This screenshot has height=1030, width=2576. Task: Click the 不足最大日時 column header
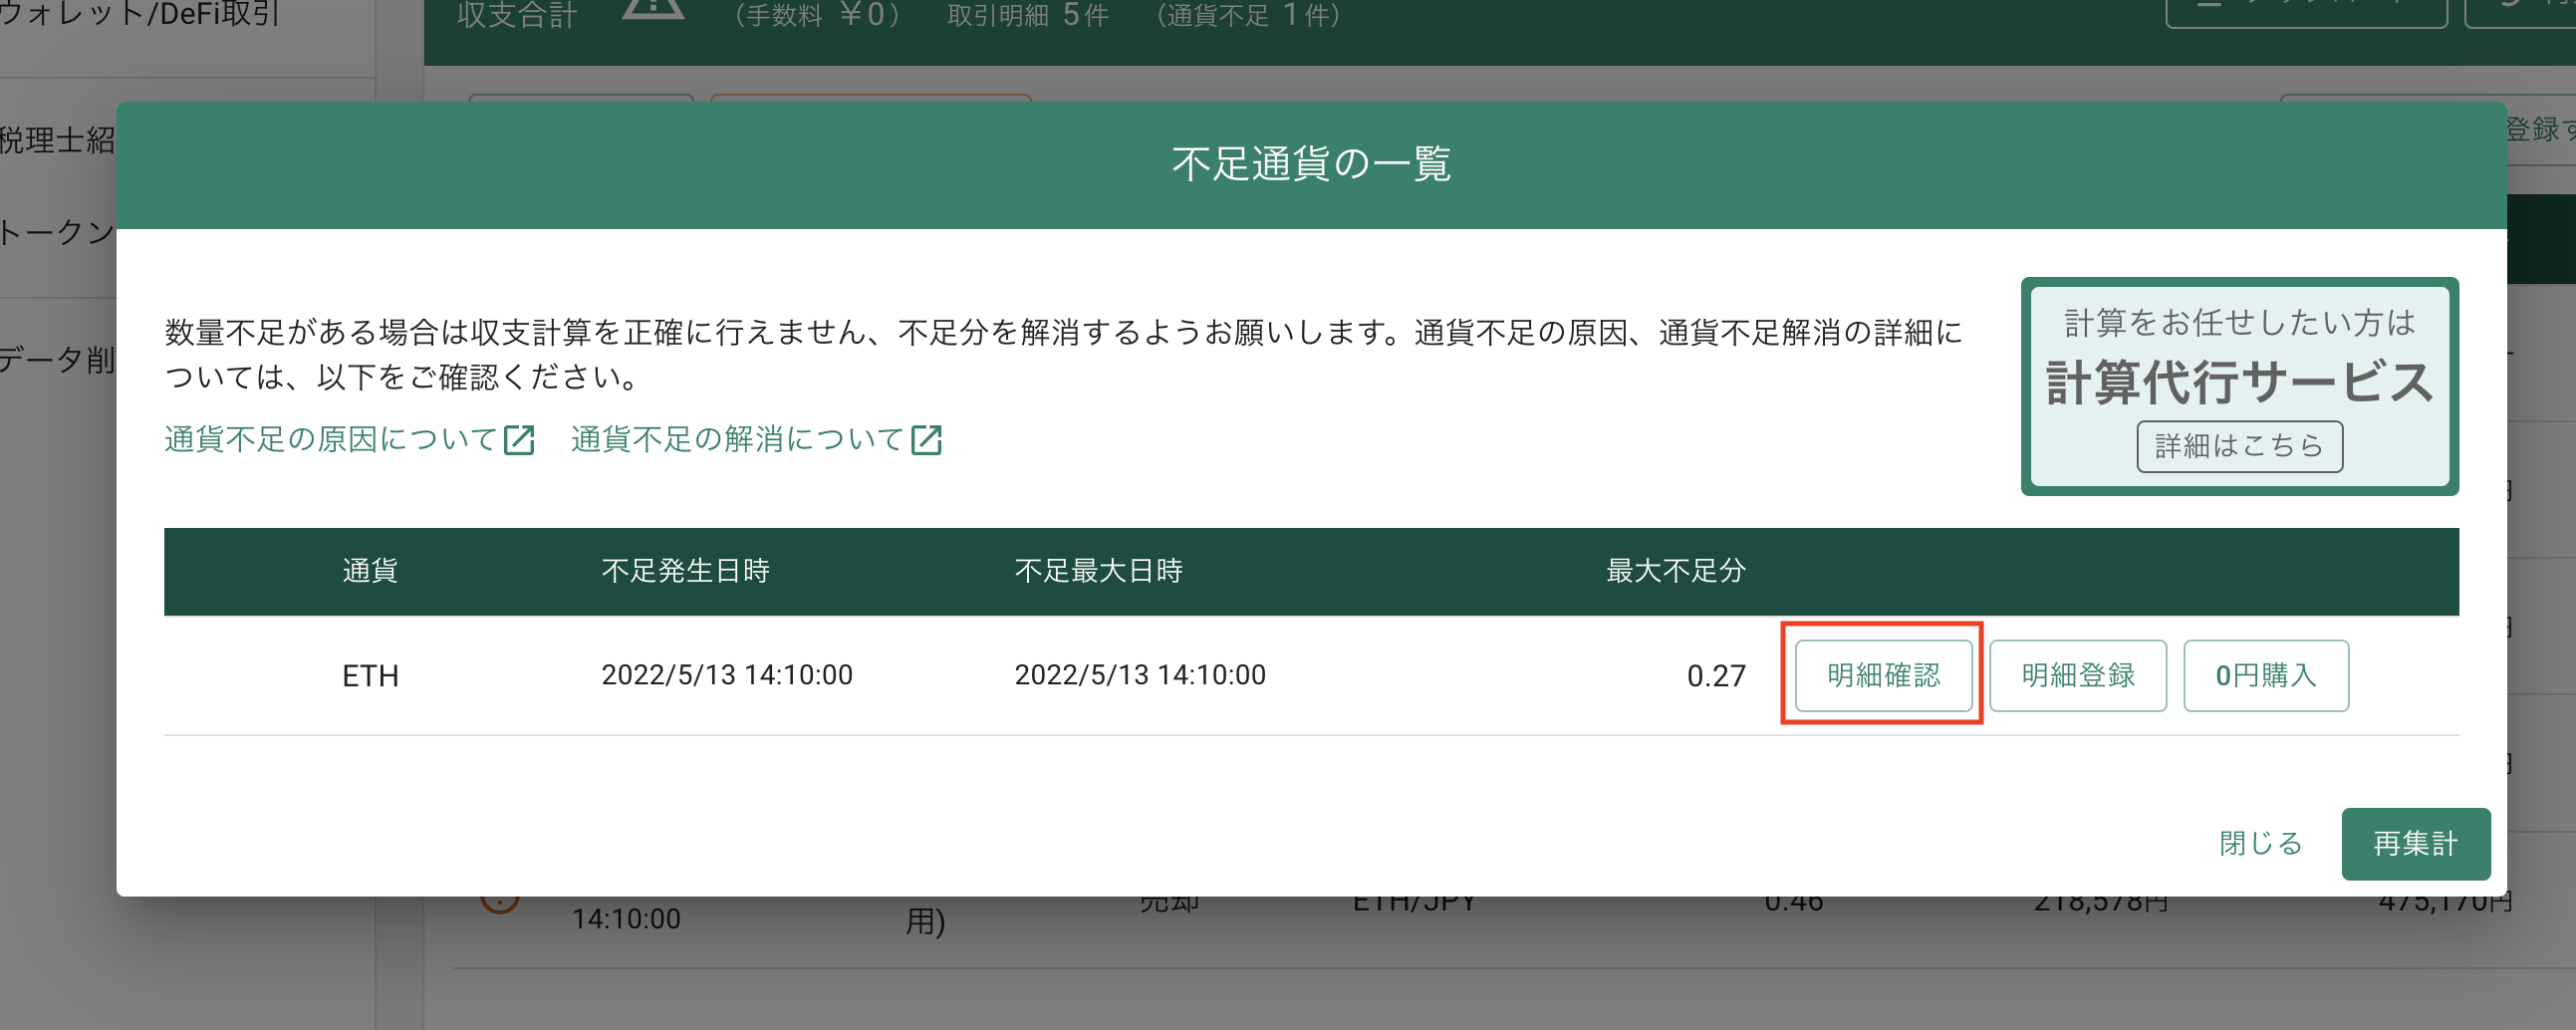point(1098,571)
